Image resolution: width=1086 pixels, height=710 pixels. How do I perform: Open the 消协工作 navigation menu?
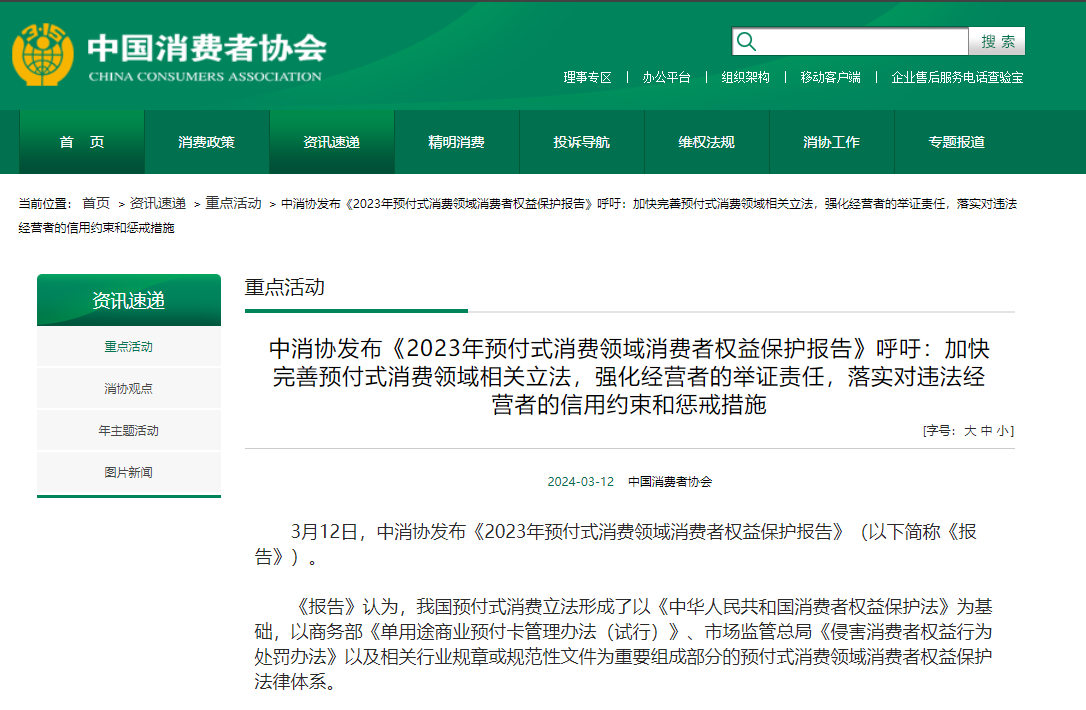point(832,142)
